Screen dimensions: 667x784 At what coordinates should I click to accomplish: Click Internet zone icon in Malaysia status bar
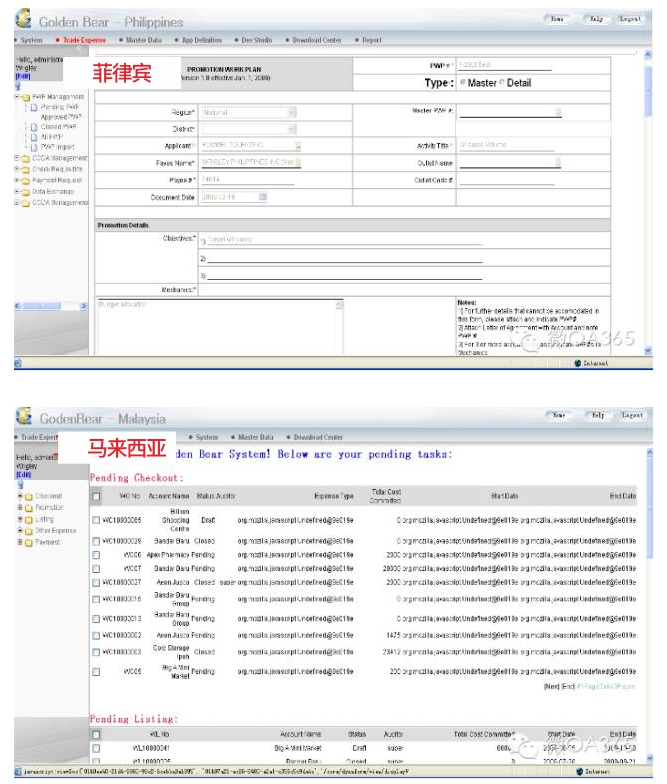pos(580,772)
